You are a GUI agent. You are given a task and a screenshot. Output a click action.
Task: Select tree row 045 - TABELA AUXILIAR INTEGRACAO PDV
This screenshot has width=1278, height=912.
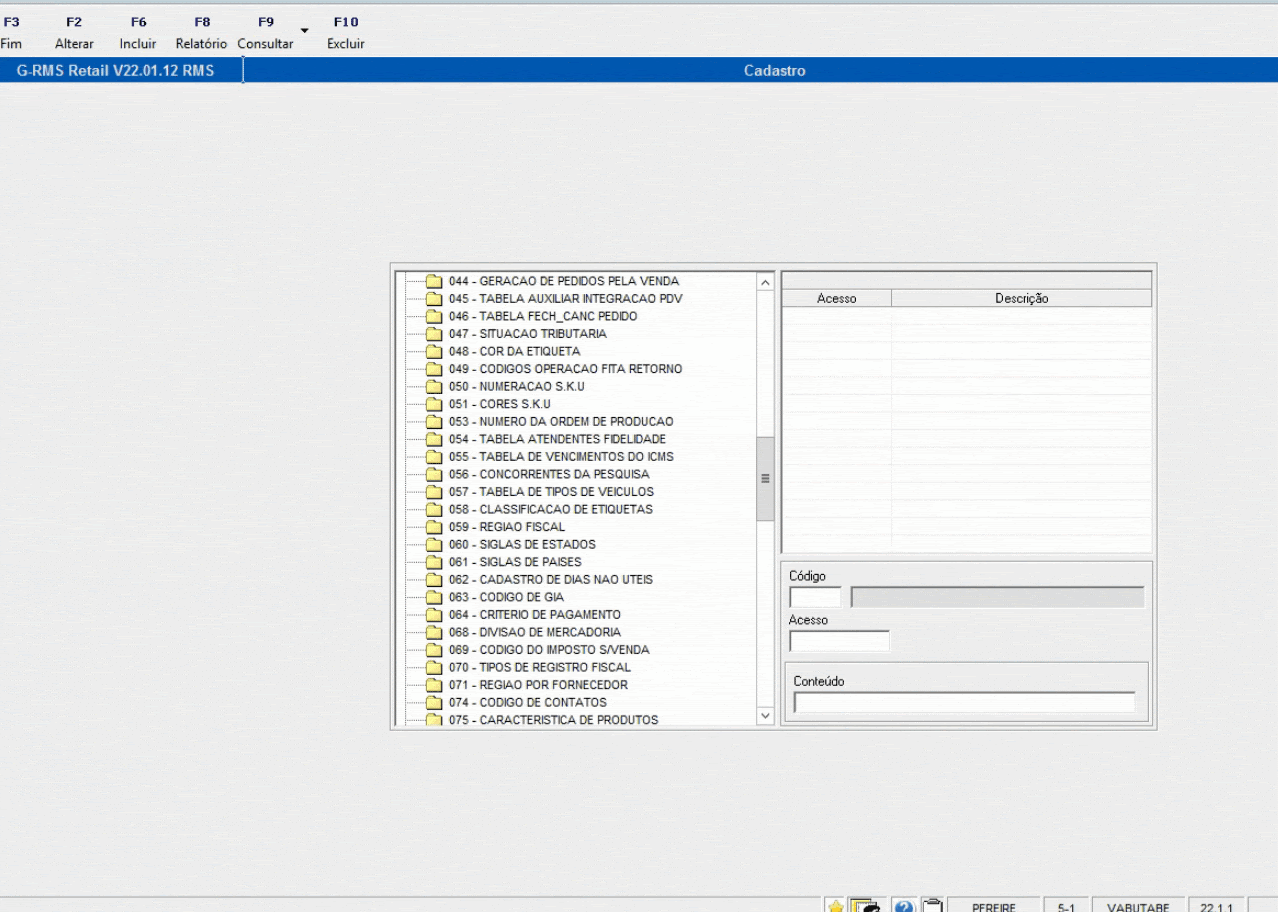click(x=566, y=299)
